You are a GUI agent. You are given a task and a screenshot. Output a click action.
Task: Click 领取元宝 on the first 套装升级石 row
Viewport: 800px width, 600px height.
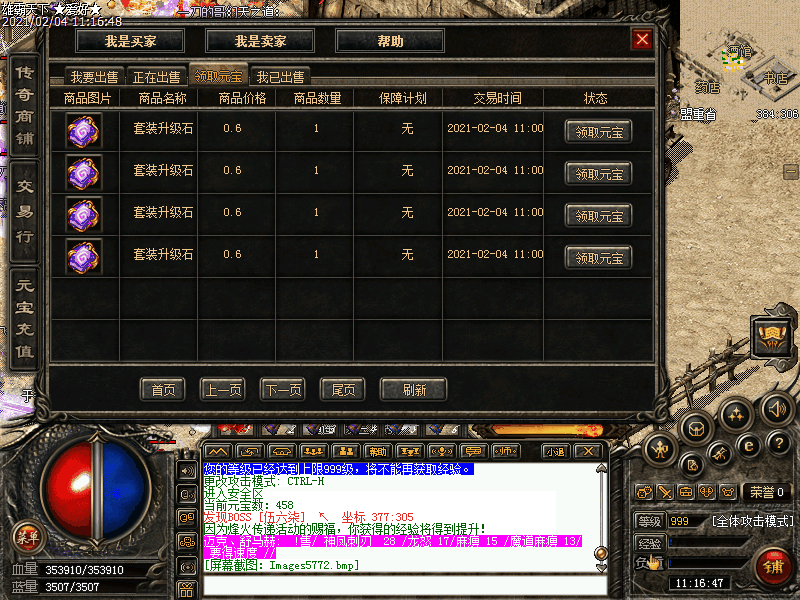coord(599,130)
